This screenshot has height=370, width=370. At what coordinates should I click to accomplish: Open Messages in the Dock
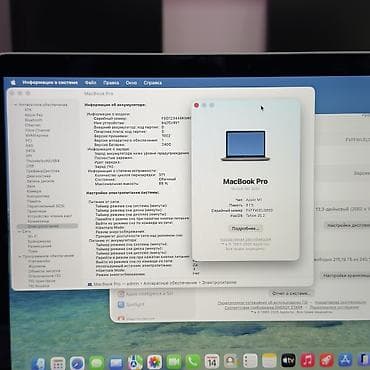pyautogui.click(x=97, y=363)
